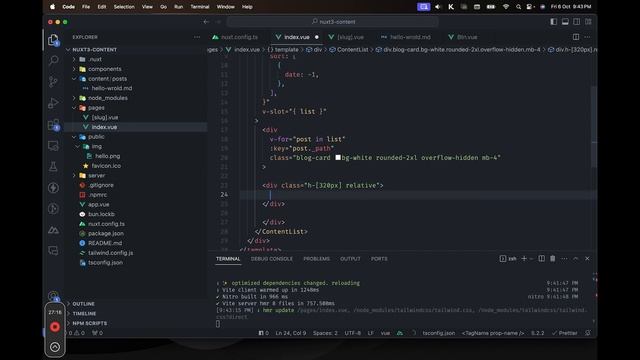Open the Search view in activity bar

point(53,61)
